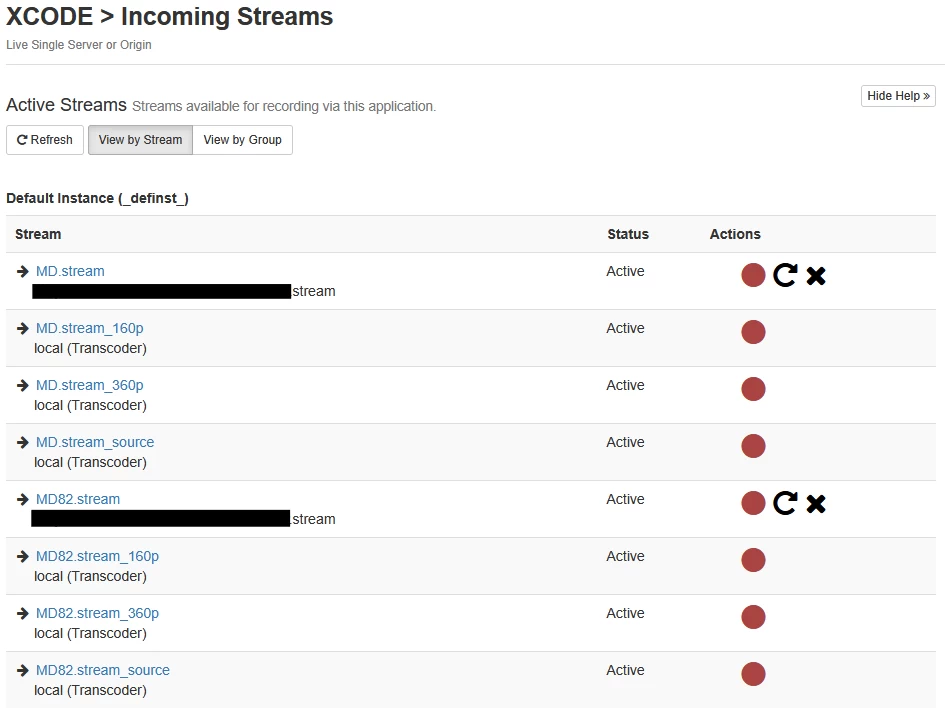Disconnect MD82.stream with the X icon
This screenshot has width=945, height=714.
point(816,504)
